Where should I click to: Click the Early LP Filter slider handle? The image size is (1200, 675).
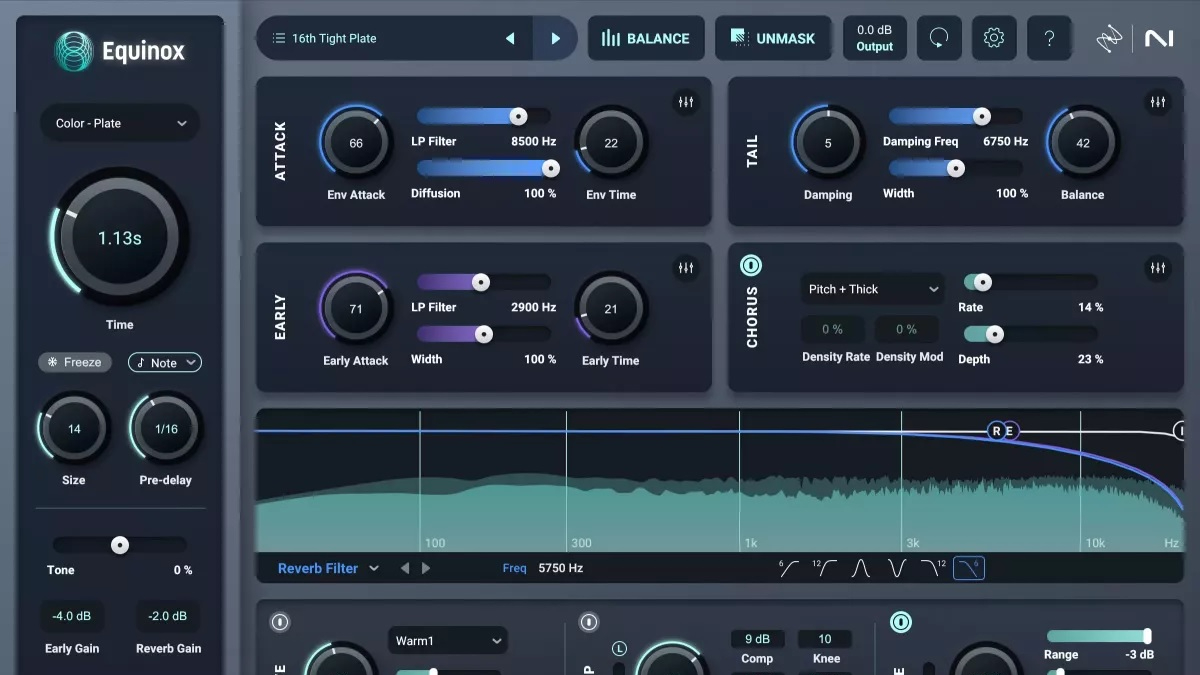coord(481,282)
